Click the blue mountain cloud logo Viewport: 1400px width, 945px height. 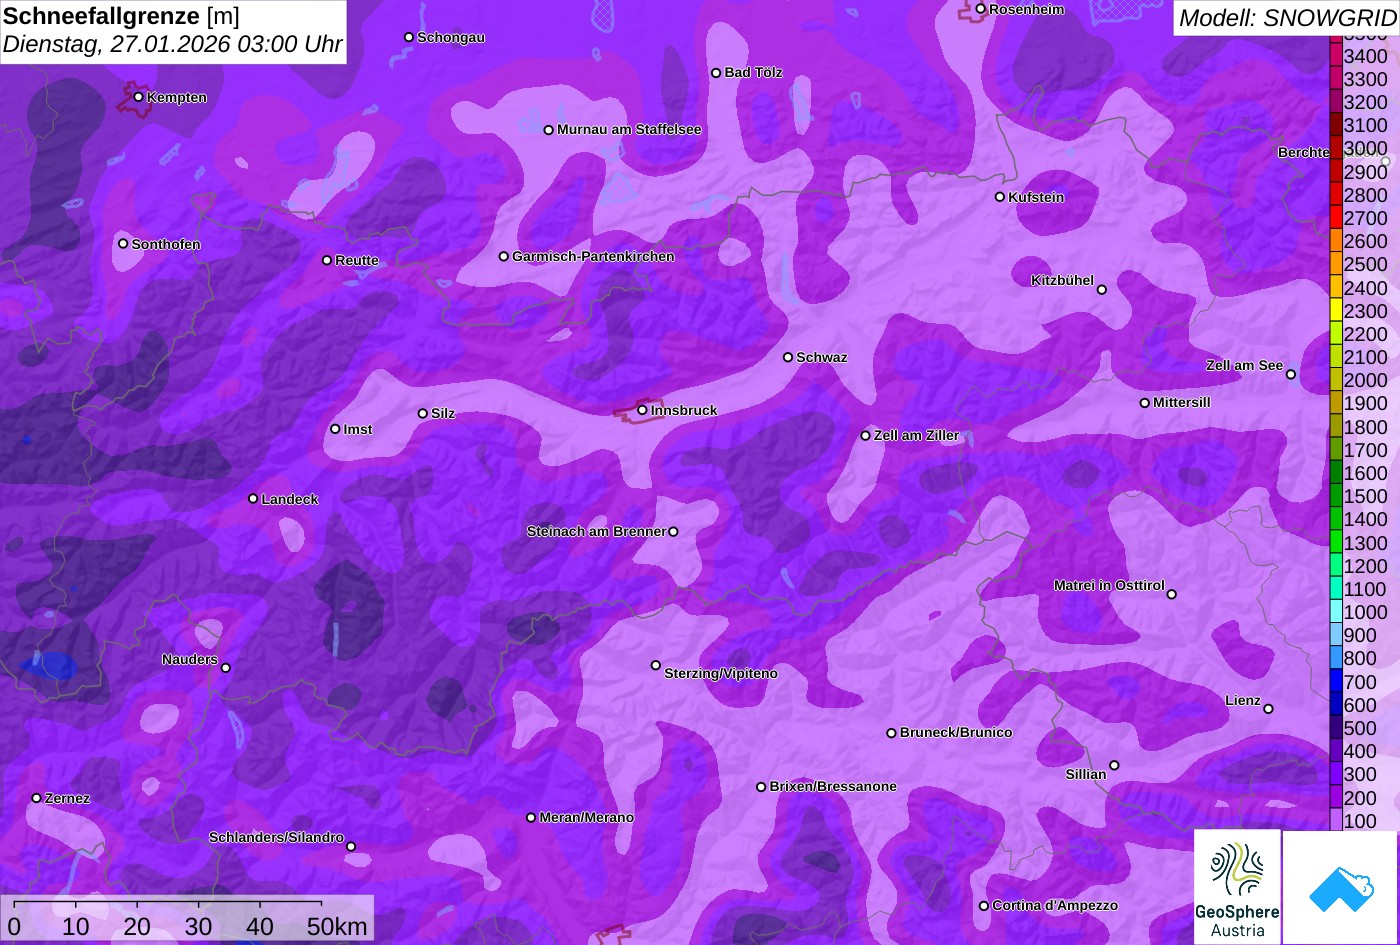1341,887
